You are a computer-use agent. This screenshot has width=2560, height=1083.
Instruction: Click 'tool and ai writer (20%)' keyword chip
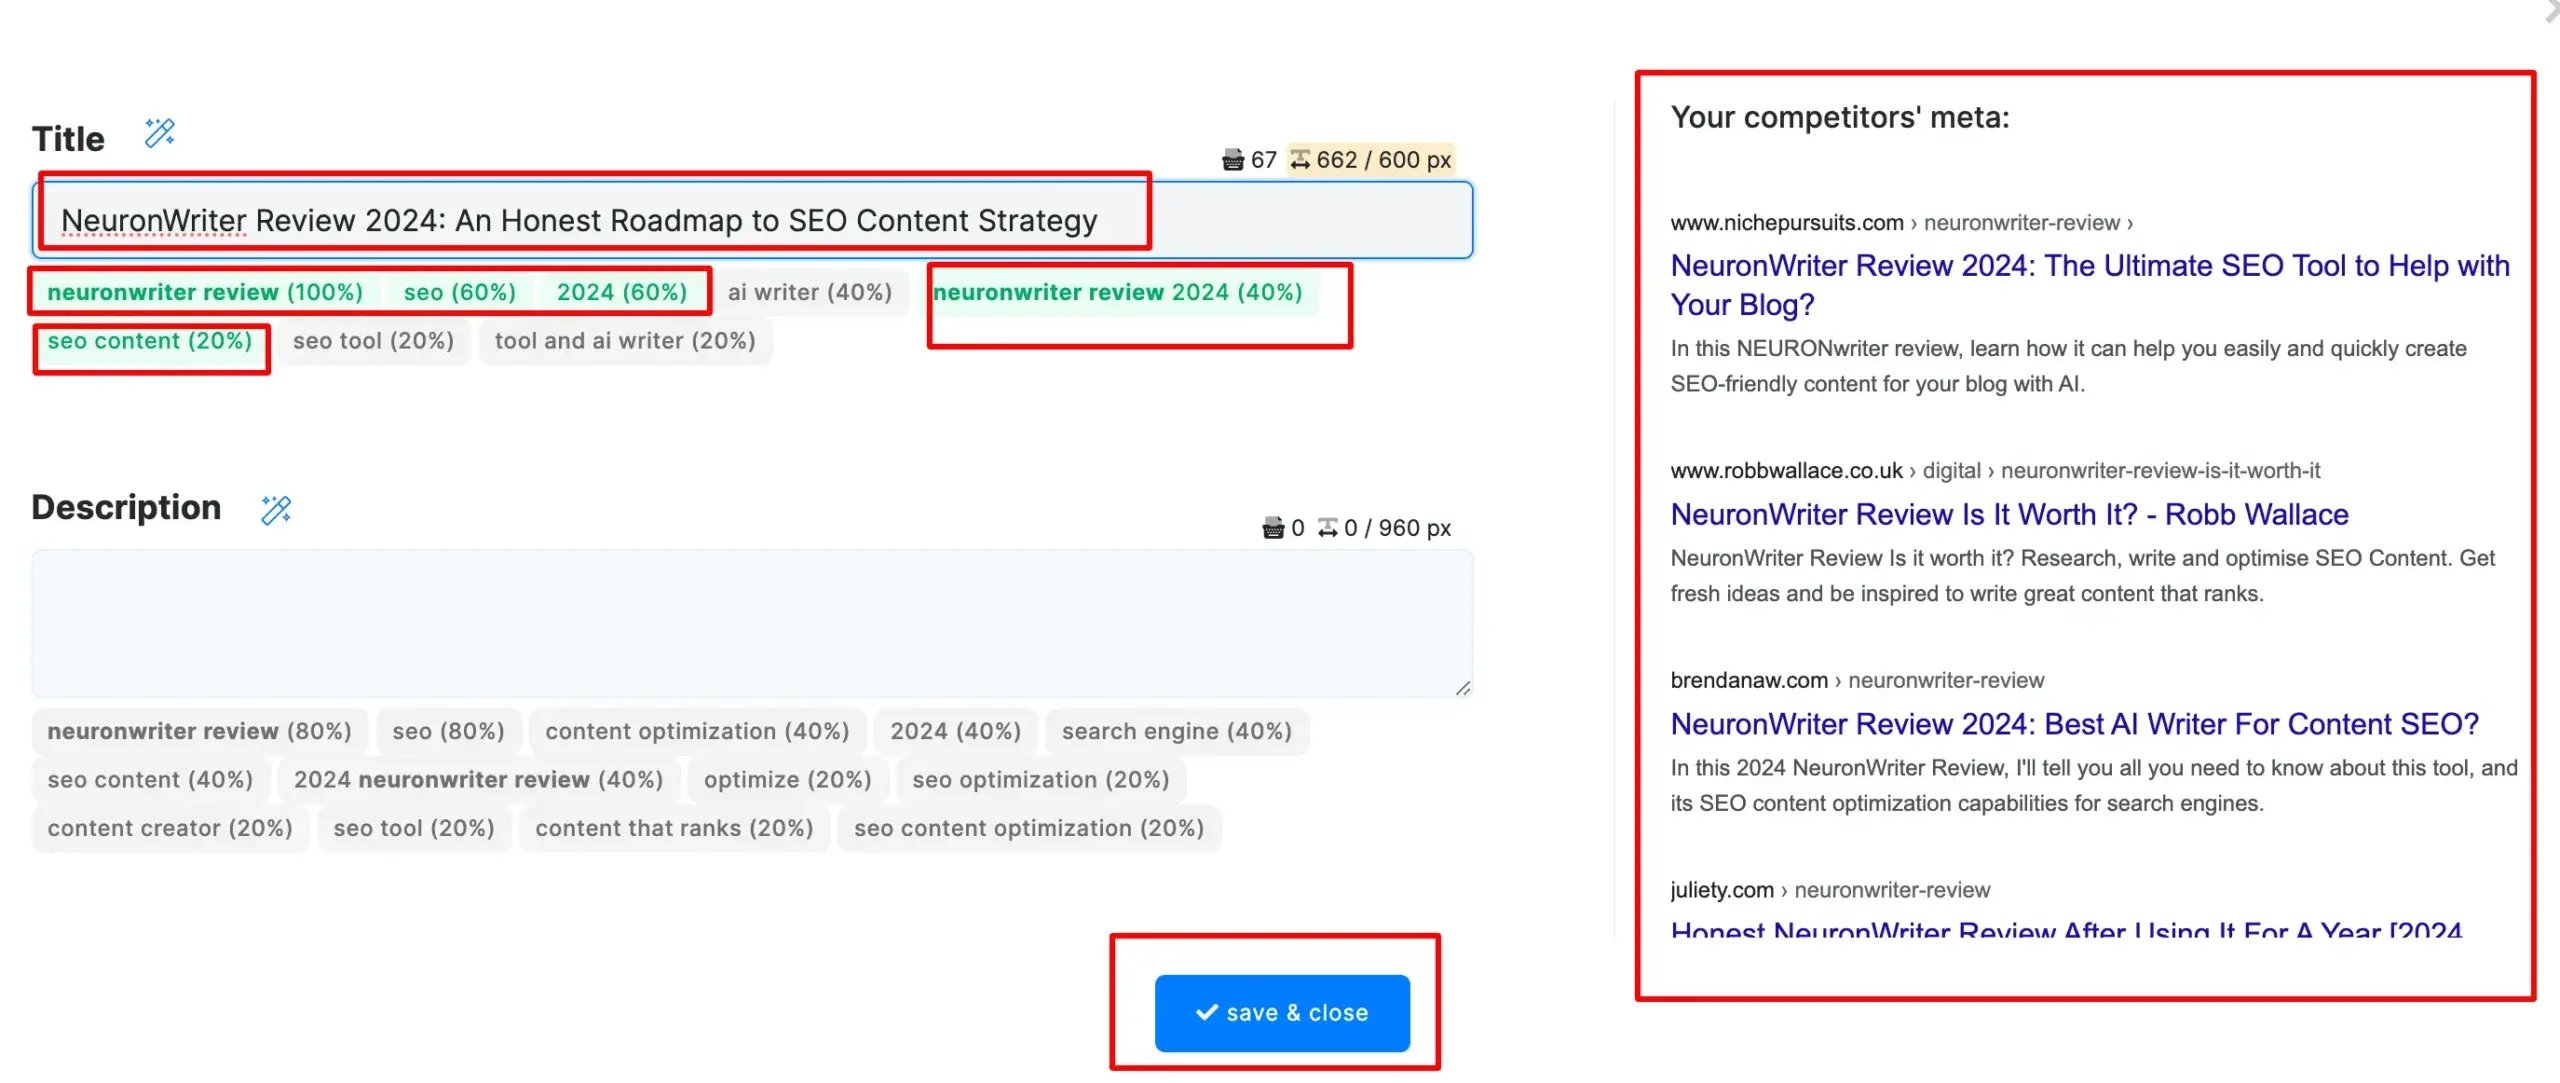(x=625, y=341)
